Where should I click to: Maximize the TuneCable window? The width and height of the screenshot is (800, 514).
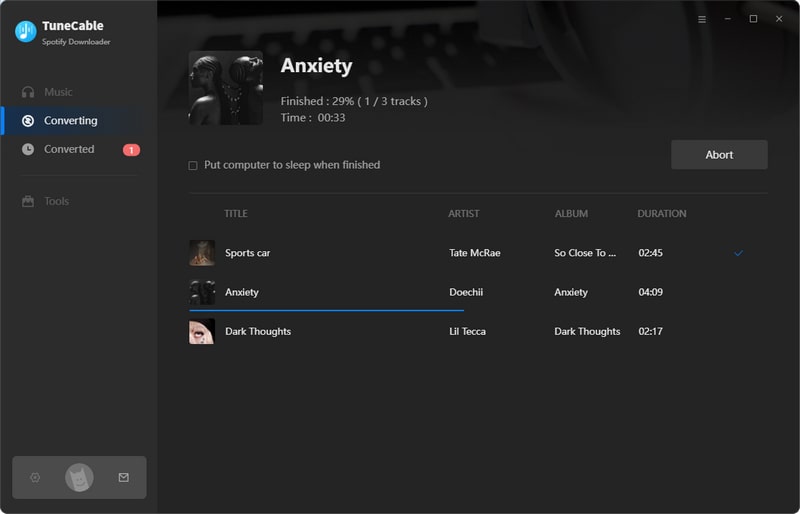coord(753,19)
